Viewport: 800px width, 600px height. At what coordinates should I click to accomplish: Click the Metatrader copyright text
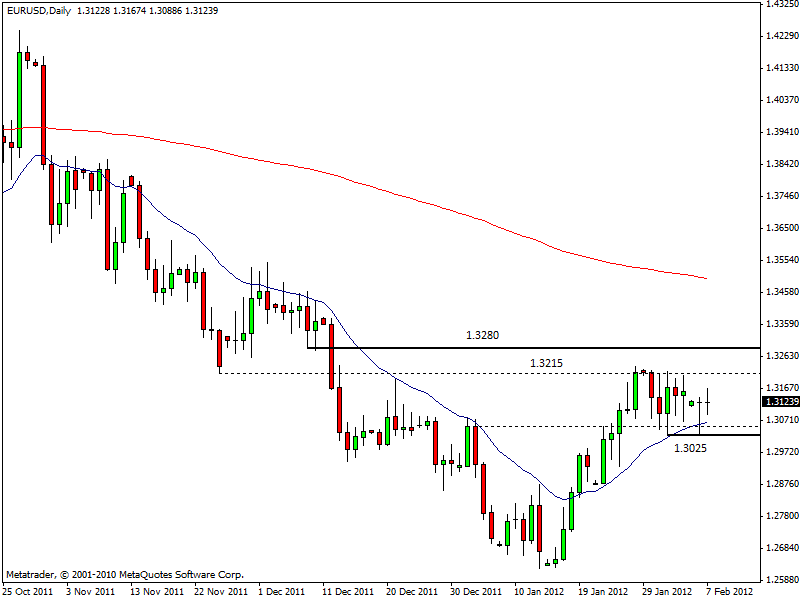pos(125,575)
